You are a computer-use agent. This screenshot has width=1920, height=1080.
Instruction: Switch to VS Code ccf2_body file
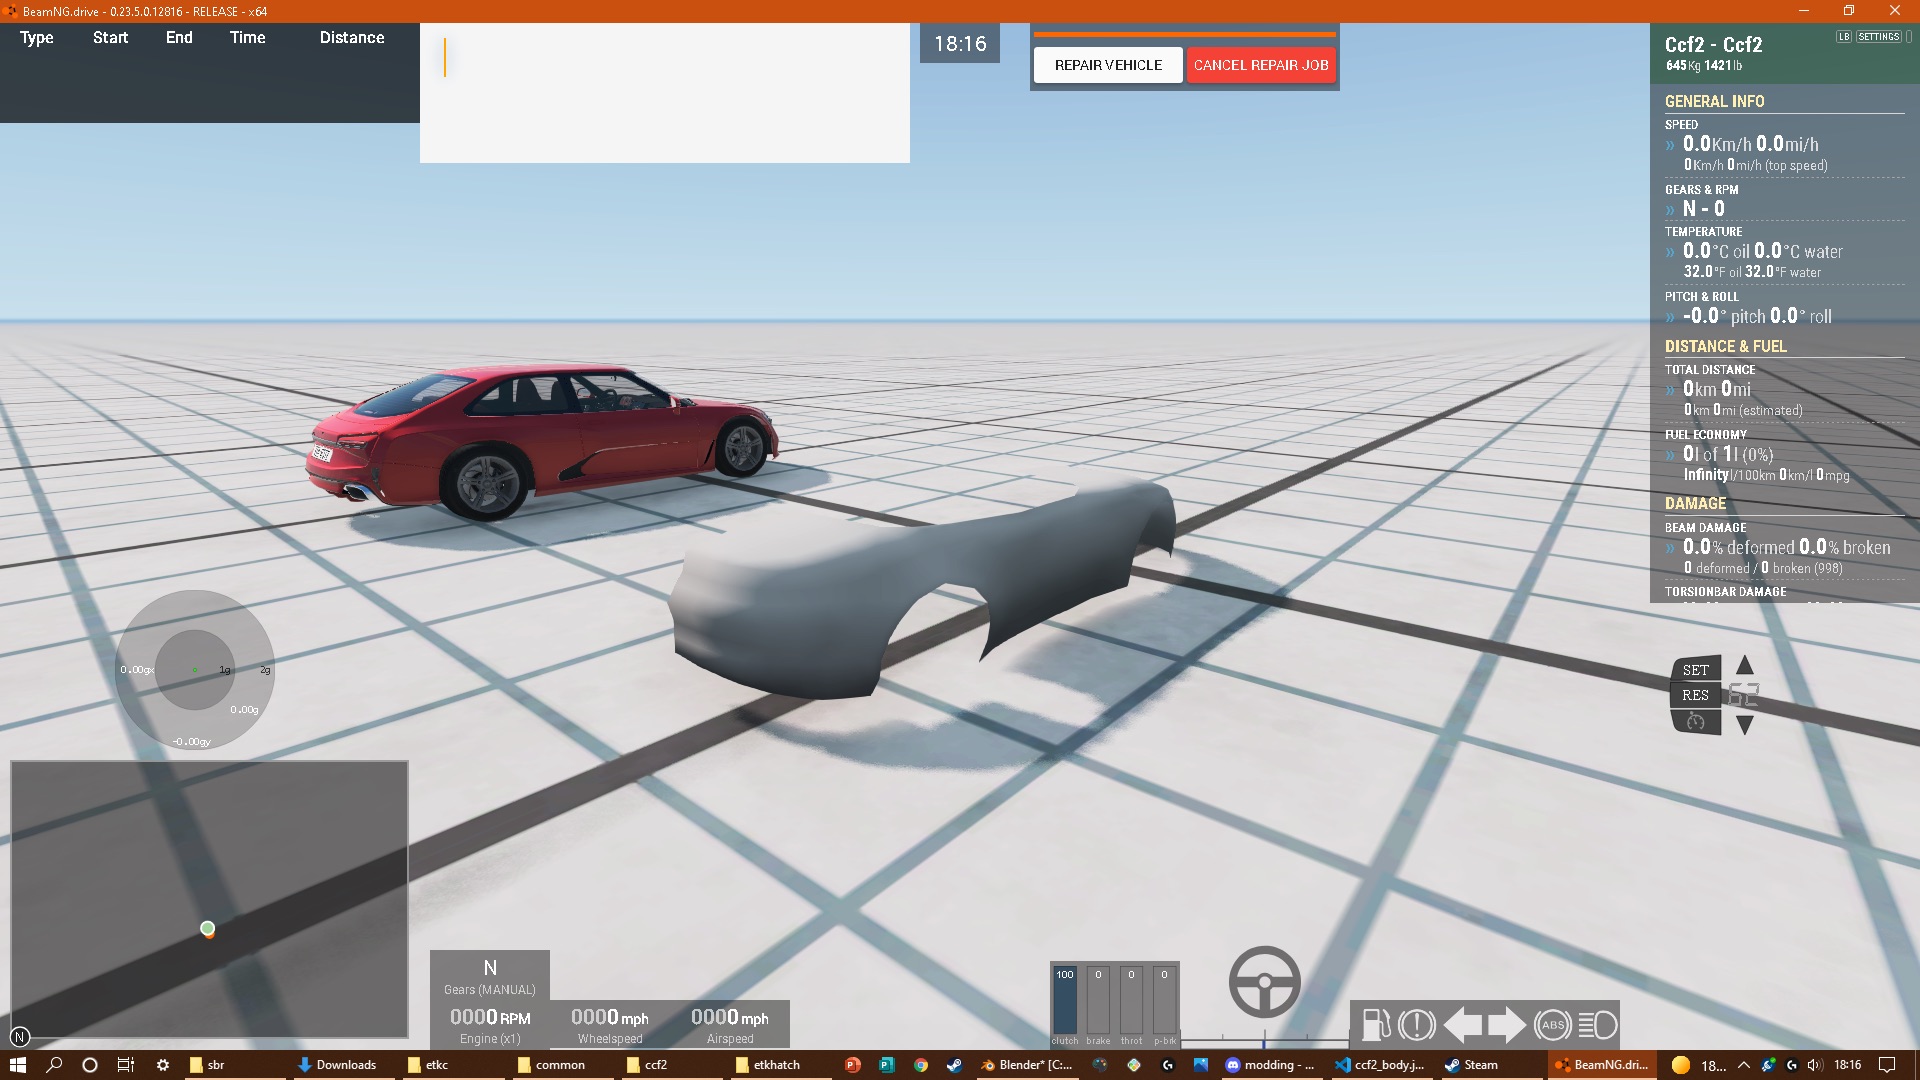pyautogui.click(x=1380, y=1065)
